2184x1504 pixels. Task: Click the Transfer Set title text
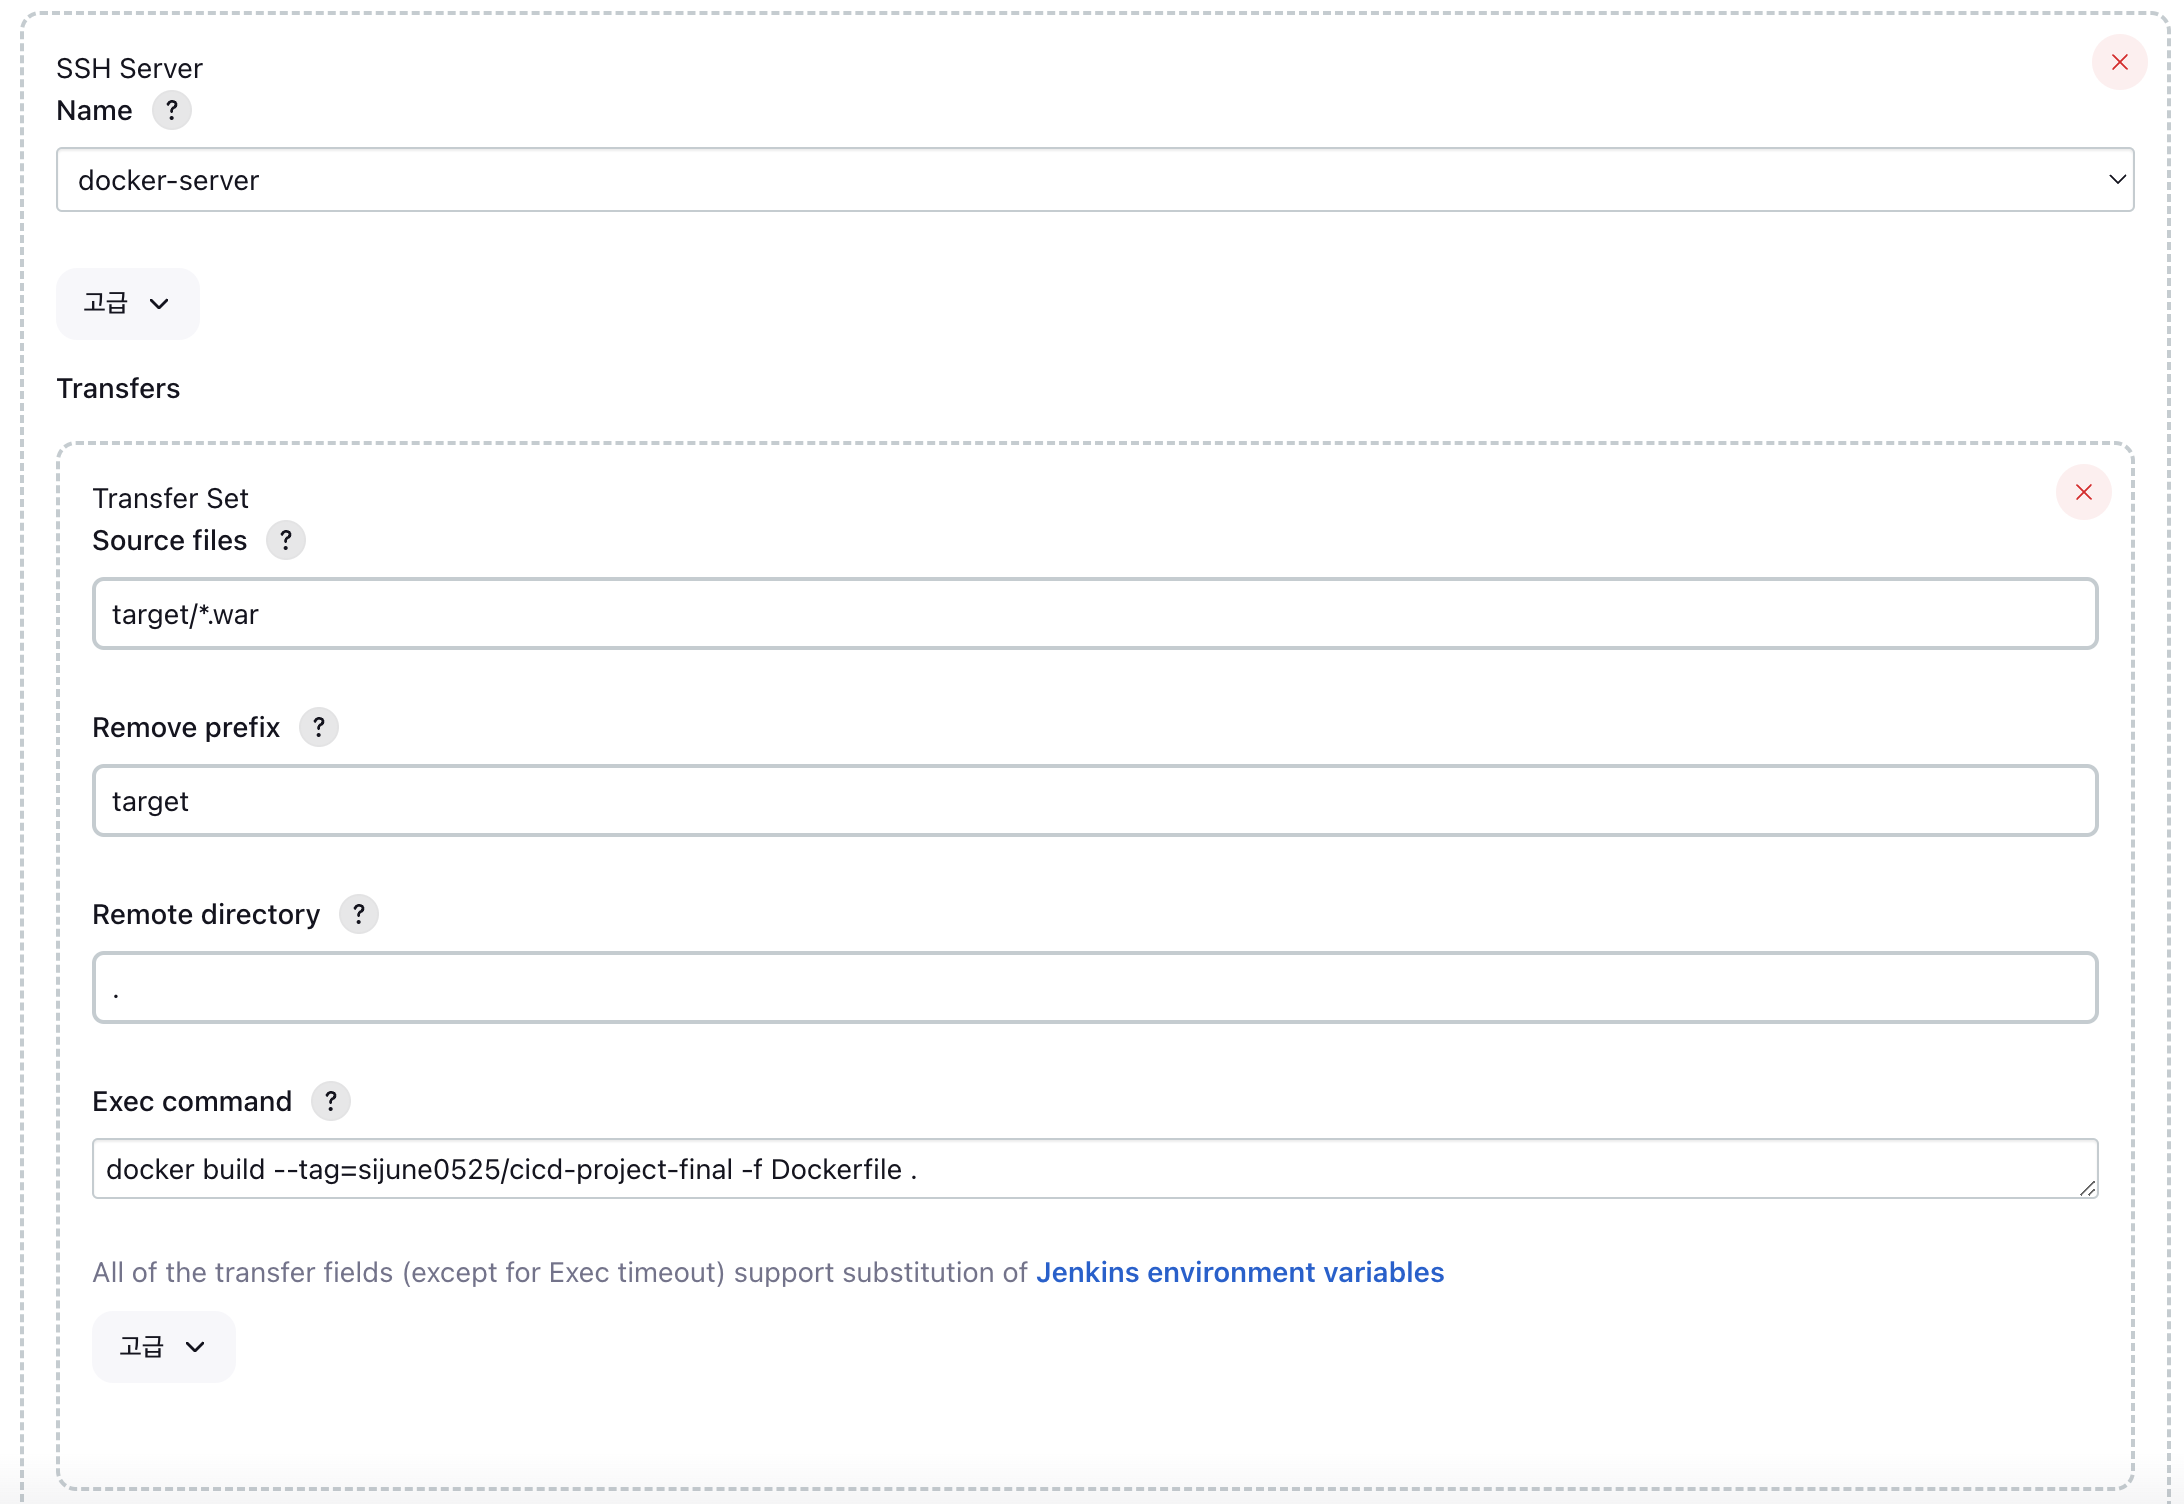170,498
